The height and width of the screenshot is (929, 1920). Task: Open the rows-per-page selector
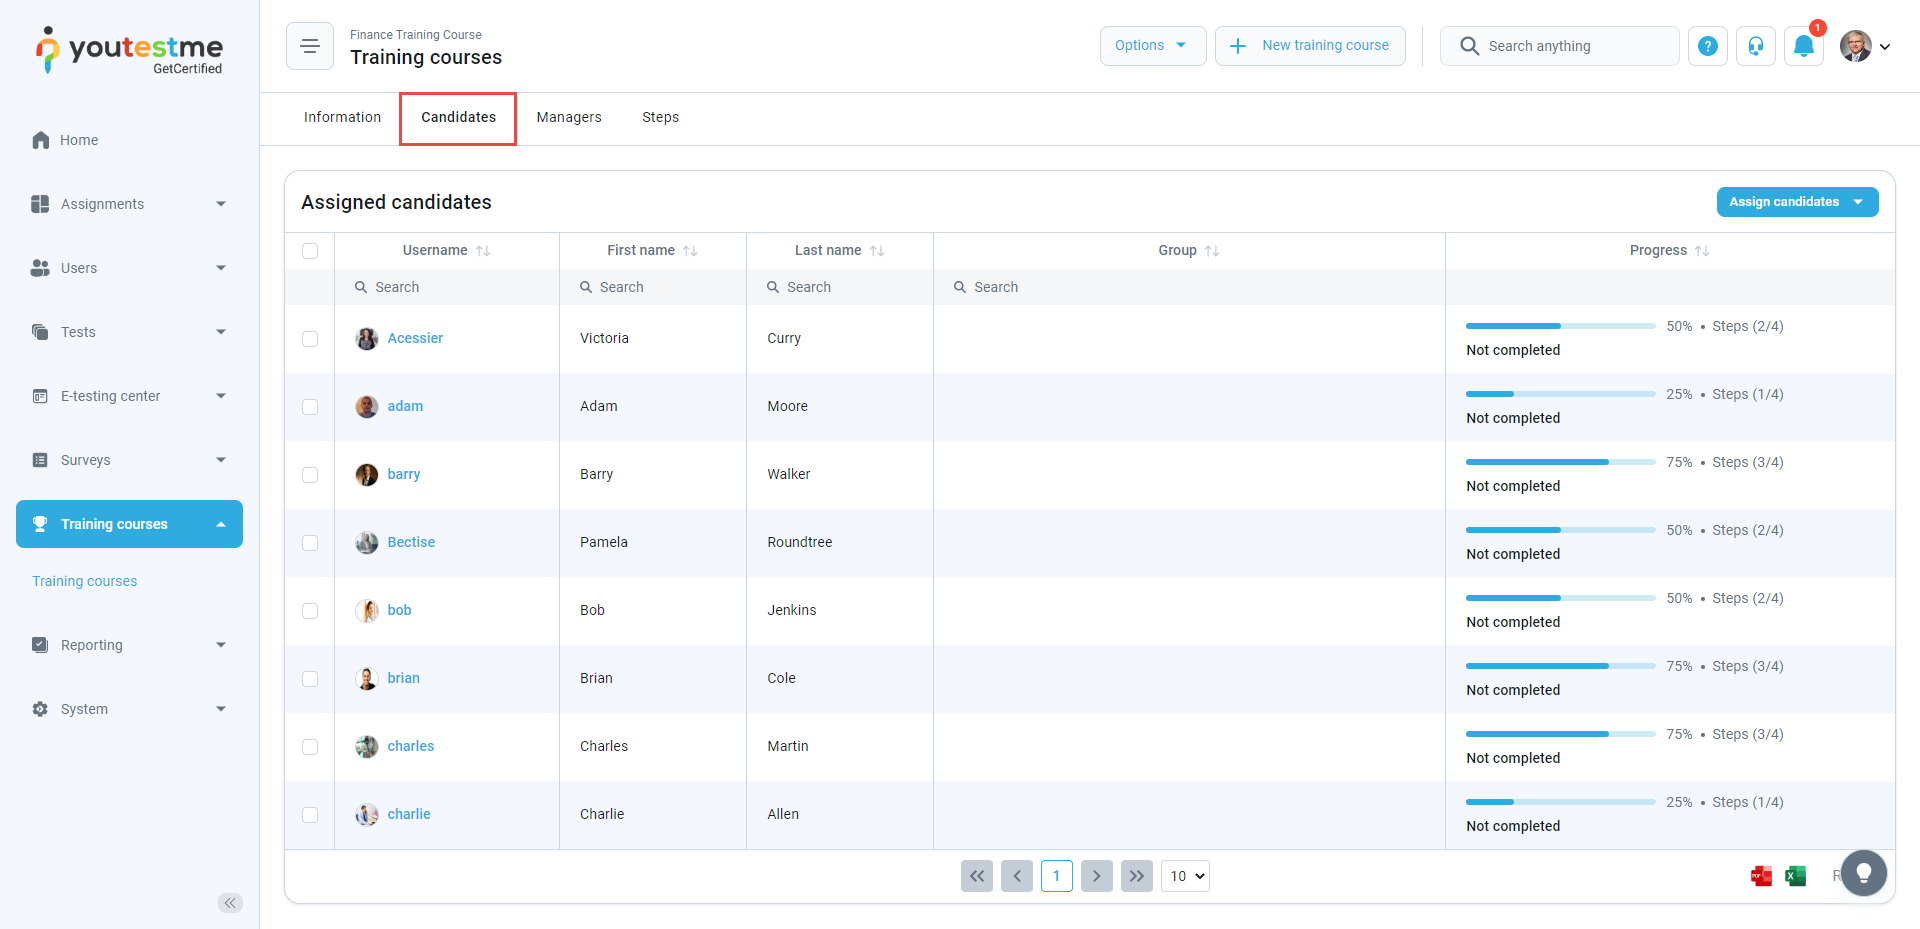click(x=1185, y=876)
